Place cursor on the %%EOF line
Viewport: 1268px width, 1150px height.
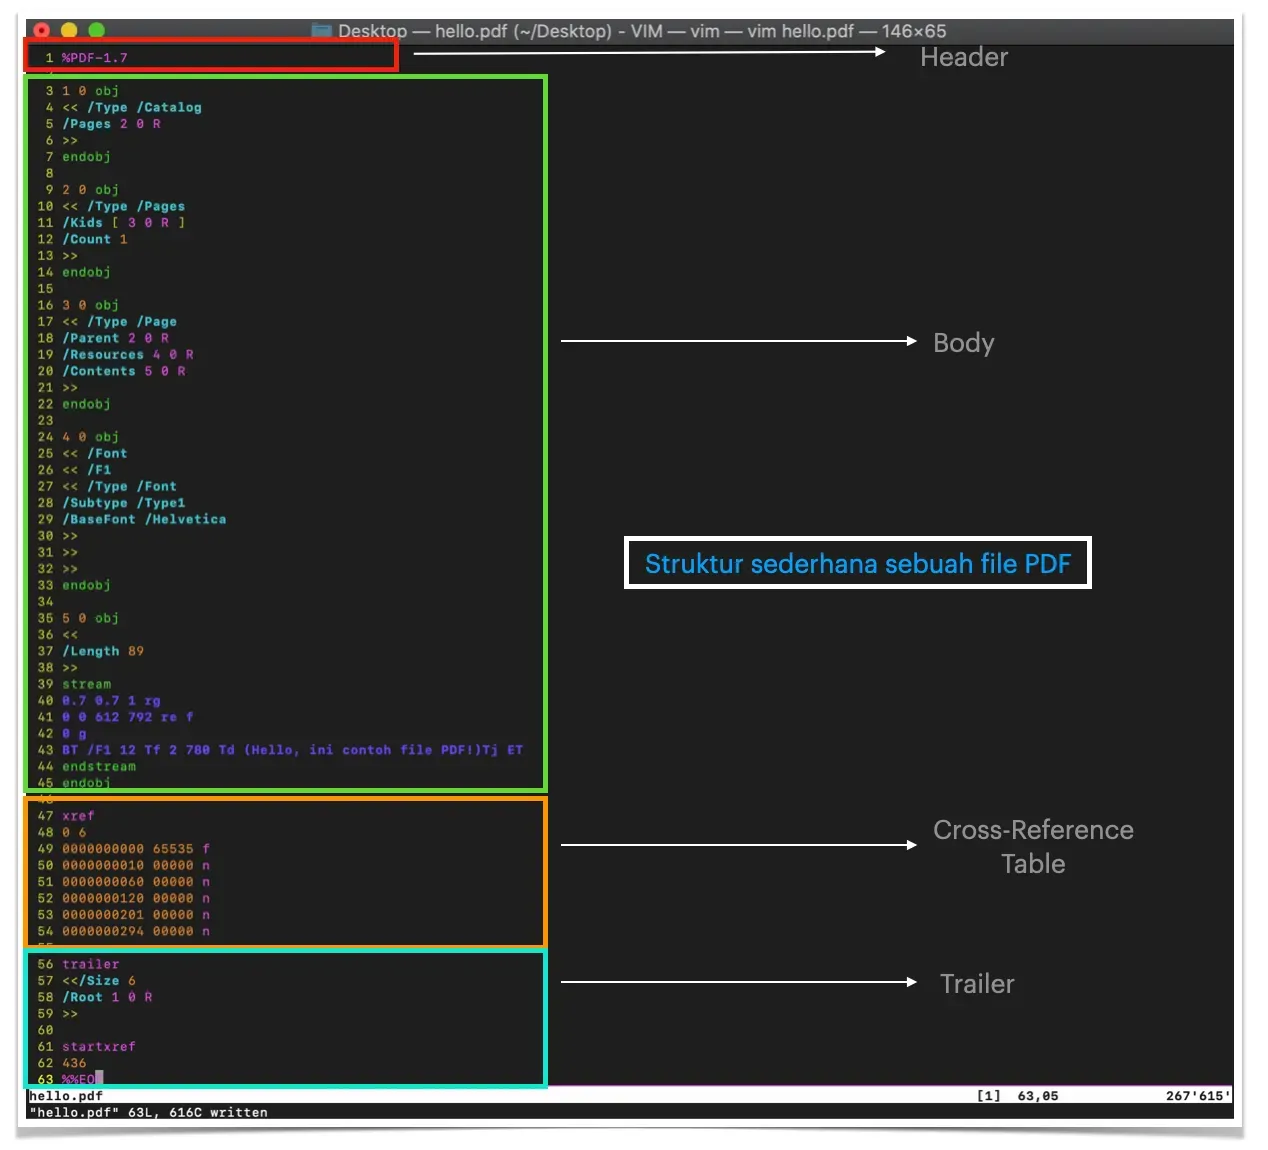click(82, 1079)
